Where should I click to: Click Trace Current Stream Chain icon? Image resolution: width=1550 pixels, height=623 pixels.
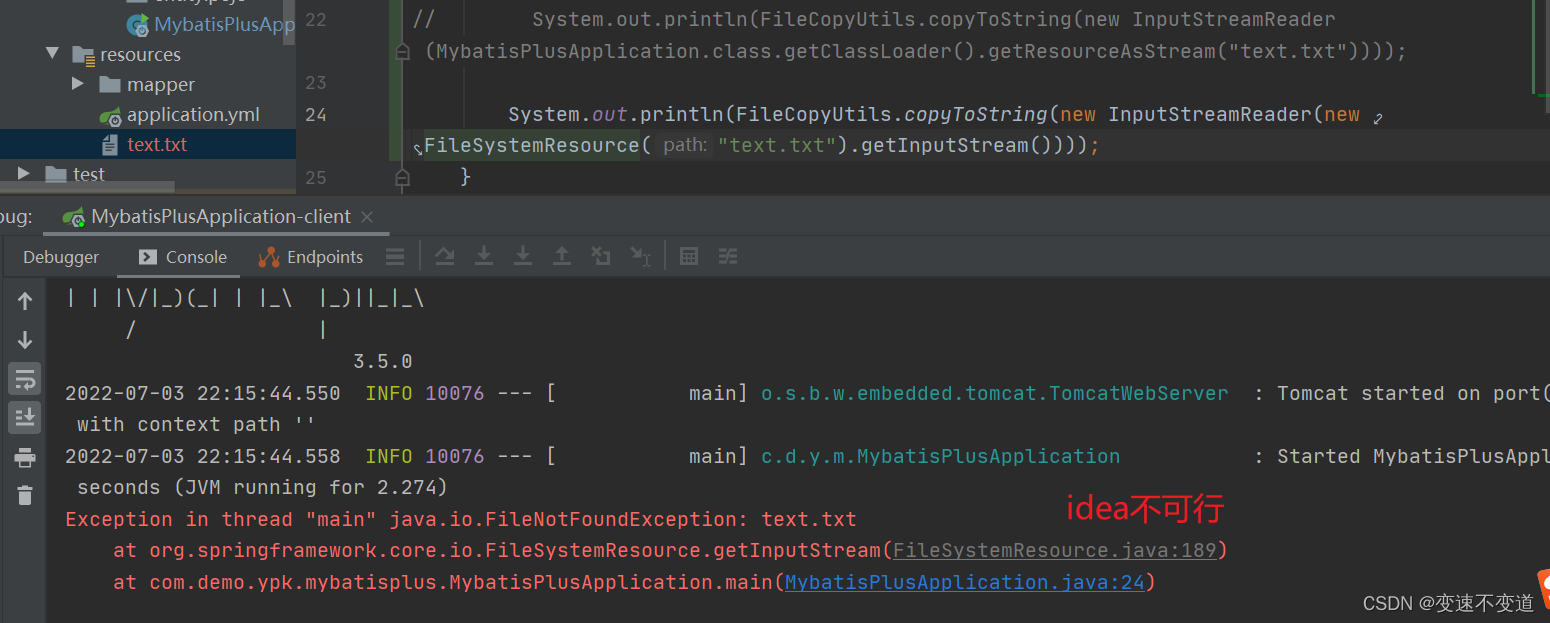728,257
